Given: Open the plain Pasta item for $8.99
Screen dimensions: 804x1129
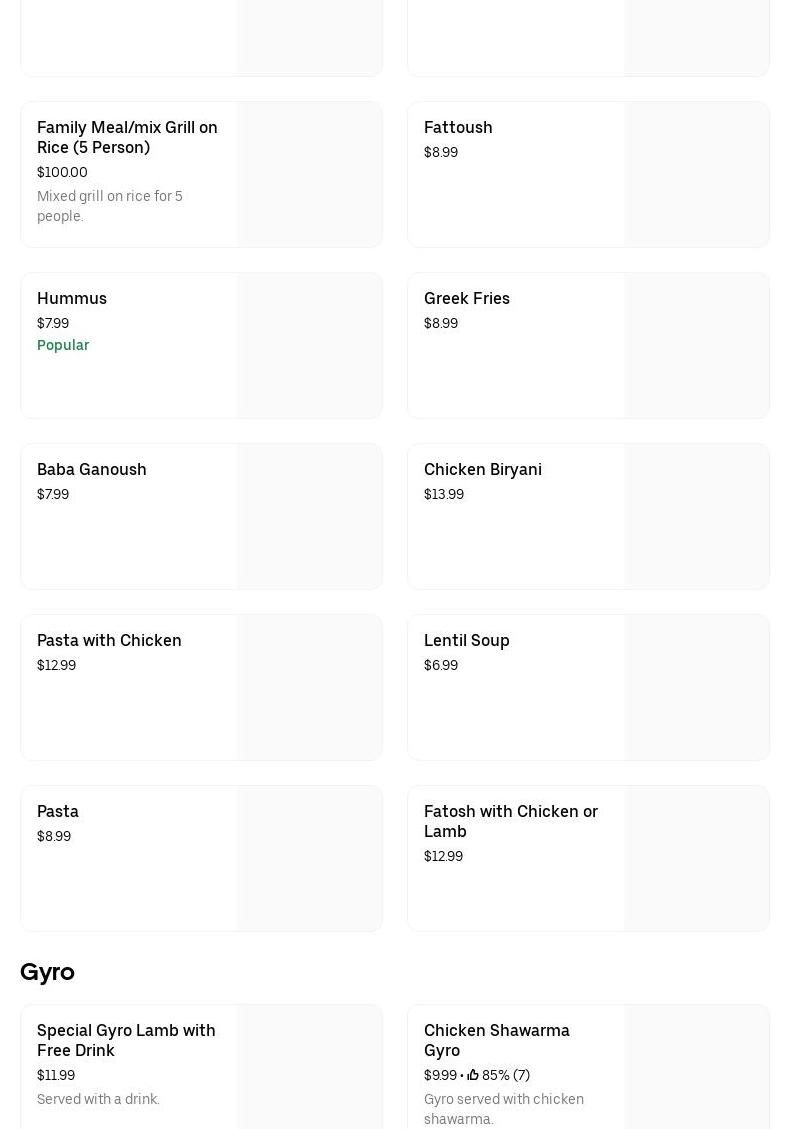Looking at the screenshot, I should pyautogui.click(x=58, y=812).
